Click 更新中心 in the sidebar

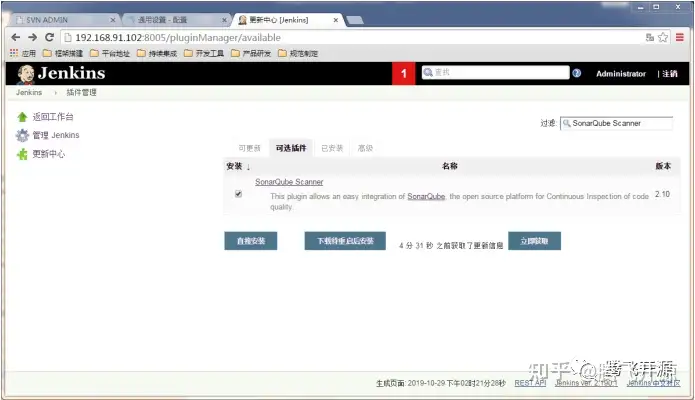coord(48,154)
